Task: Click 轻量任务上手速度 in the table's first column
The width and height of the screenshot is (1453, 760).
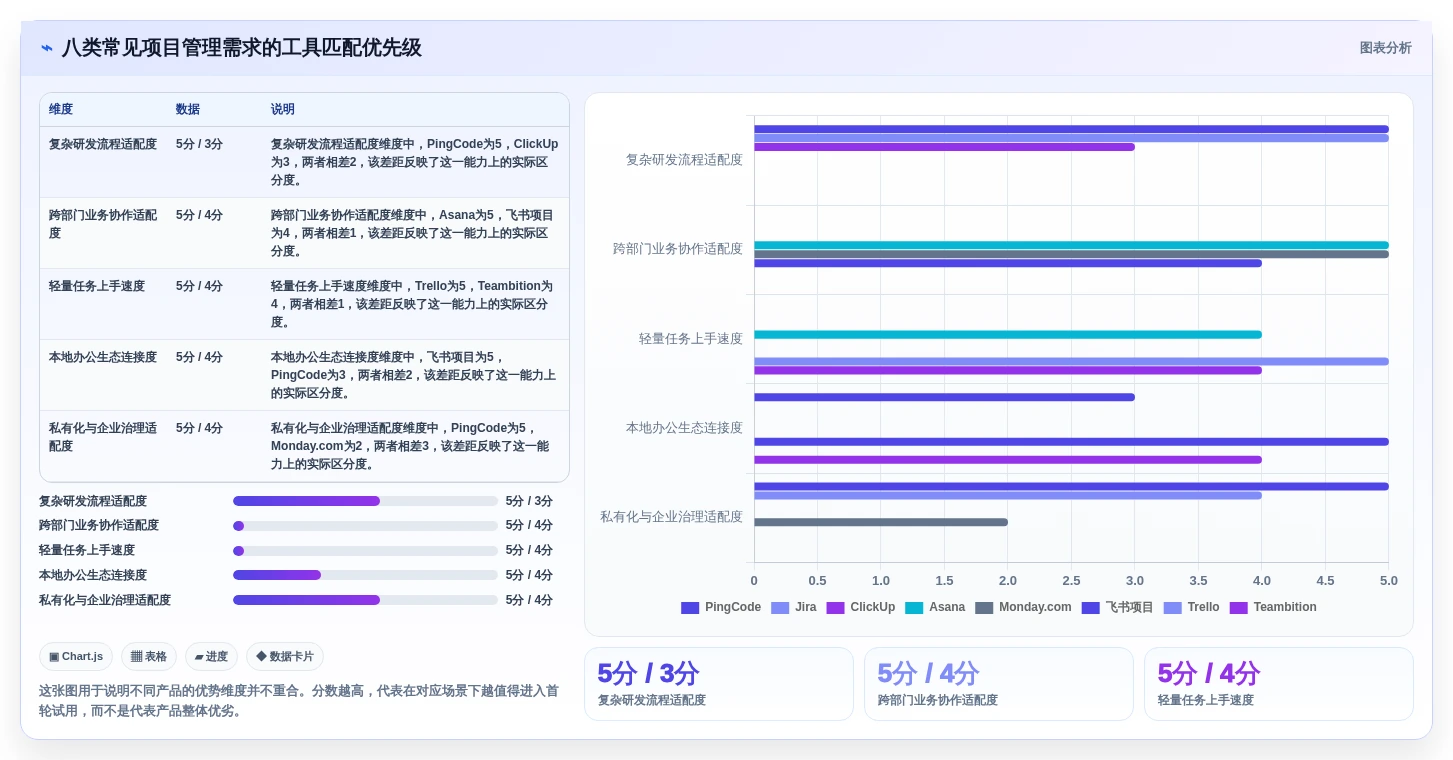Action: point(97,286)
